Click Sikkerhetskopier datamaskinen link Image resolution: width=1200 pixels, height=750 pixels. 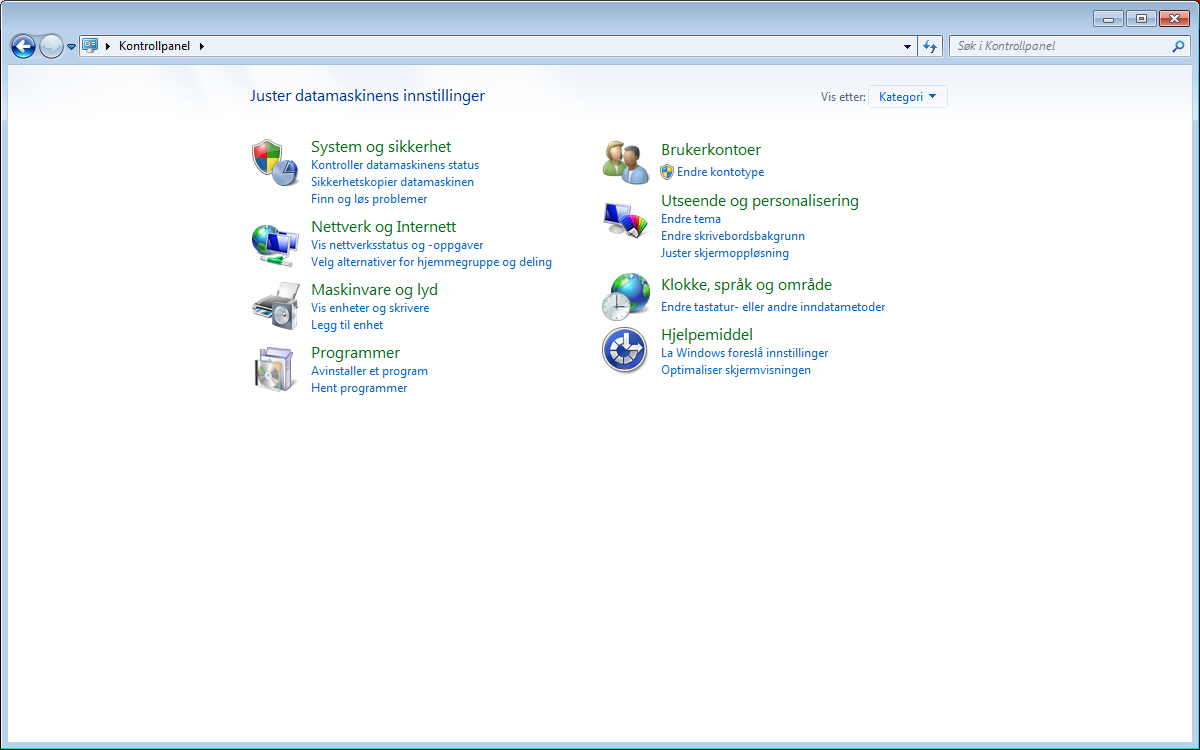(392, 182)
